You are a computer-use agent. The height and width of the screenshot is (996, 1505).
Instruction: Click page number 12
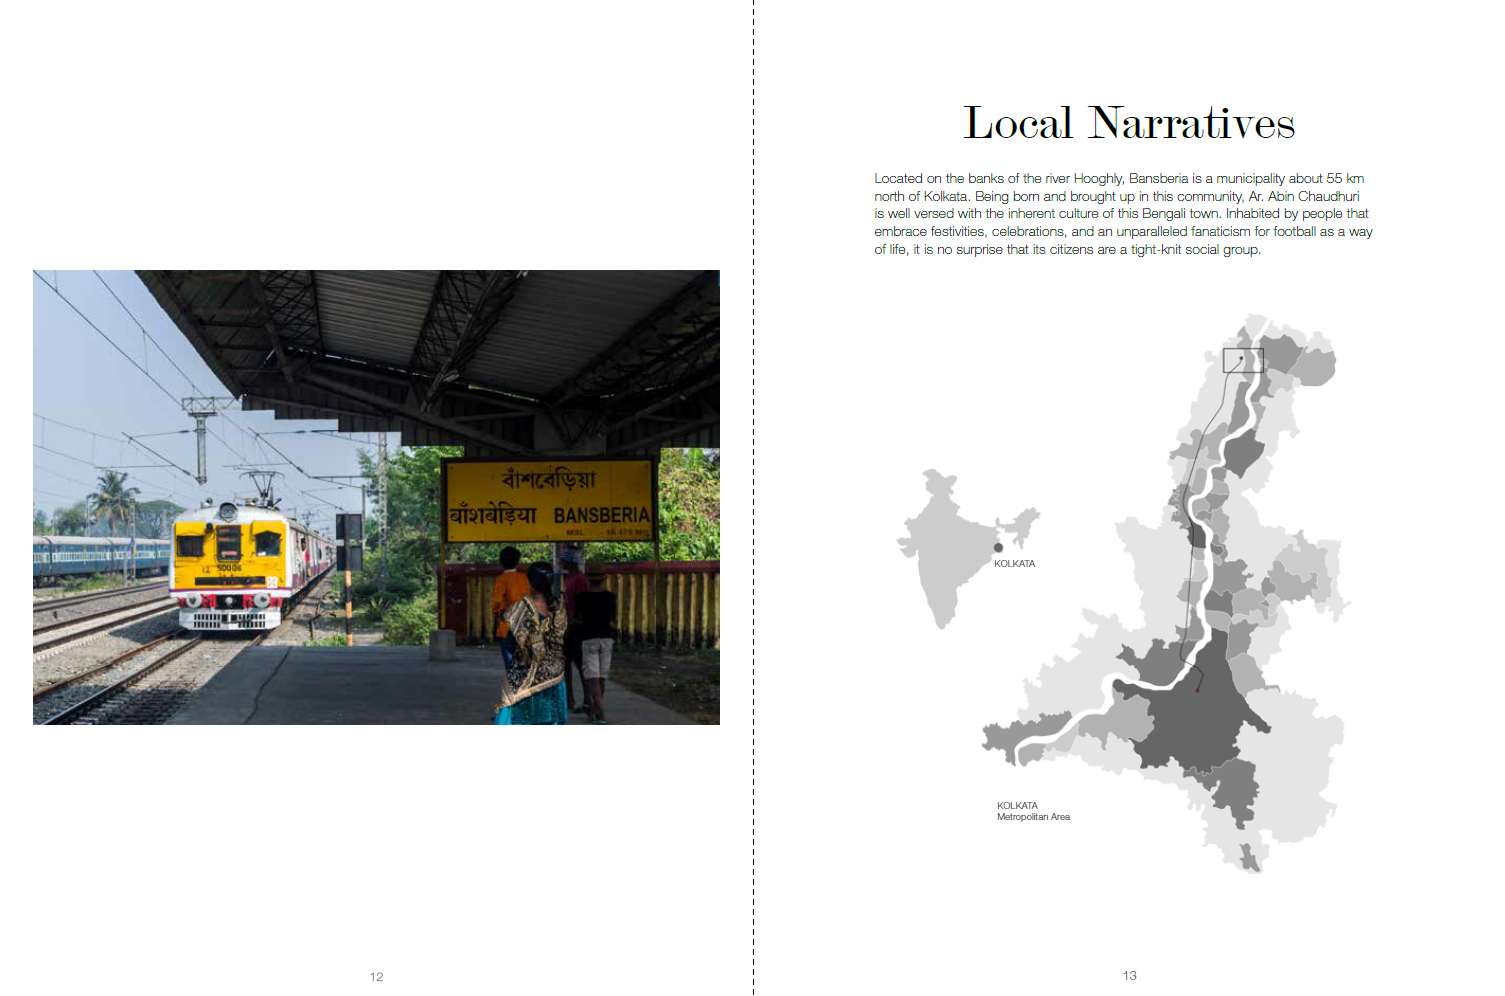[x=376, y=977]
